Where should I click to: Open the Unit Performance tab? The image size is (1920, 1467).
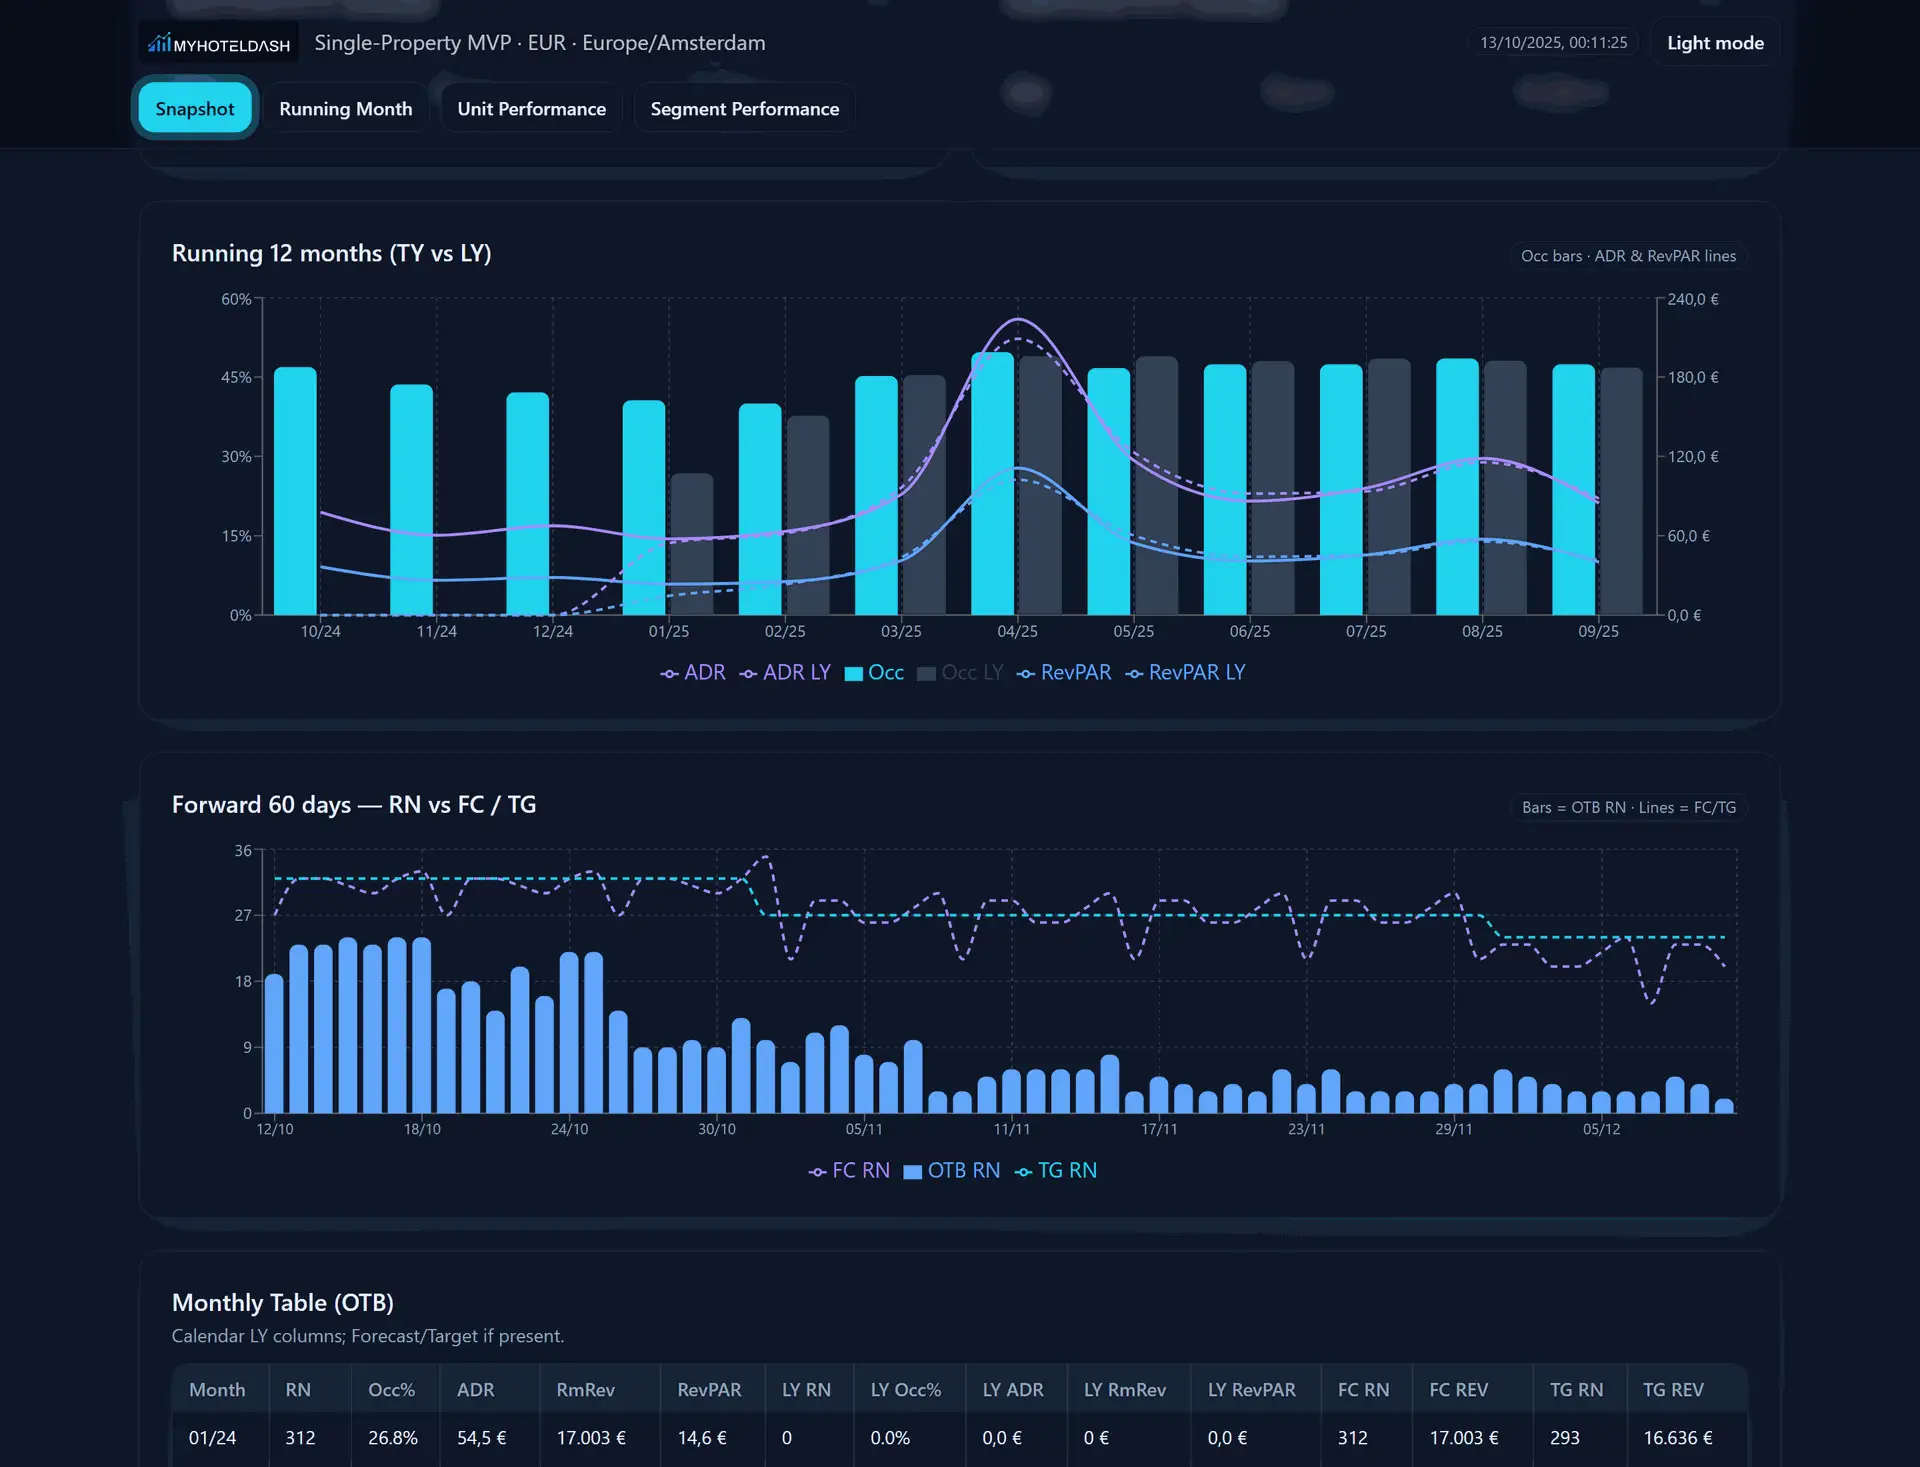click(531, 109)
